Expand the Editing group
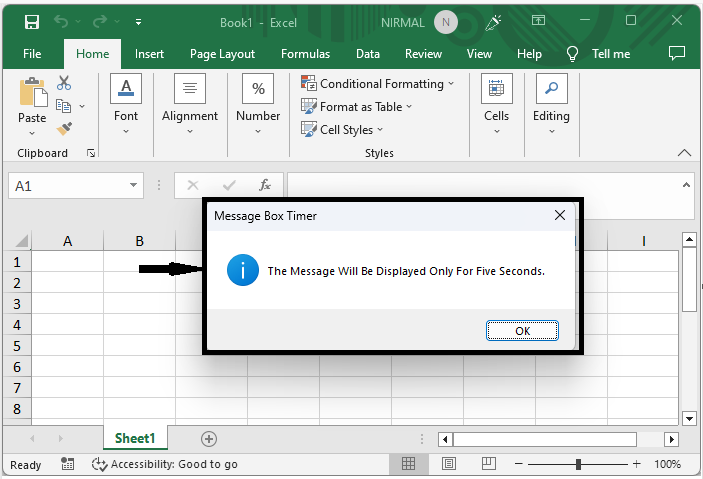The image size is (703, 479). (551, 105)
